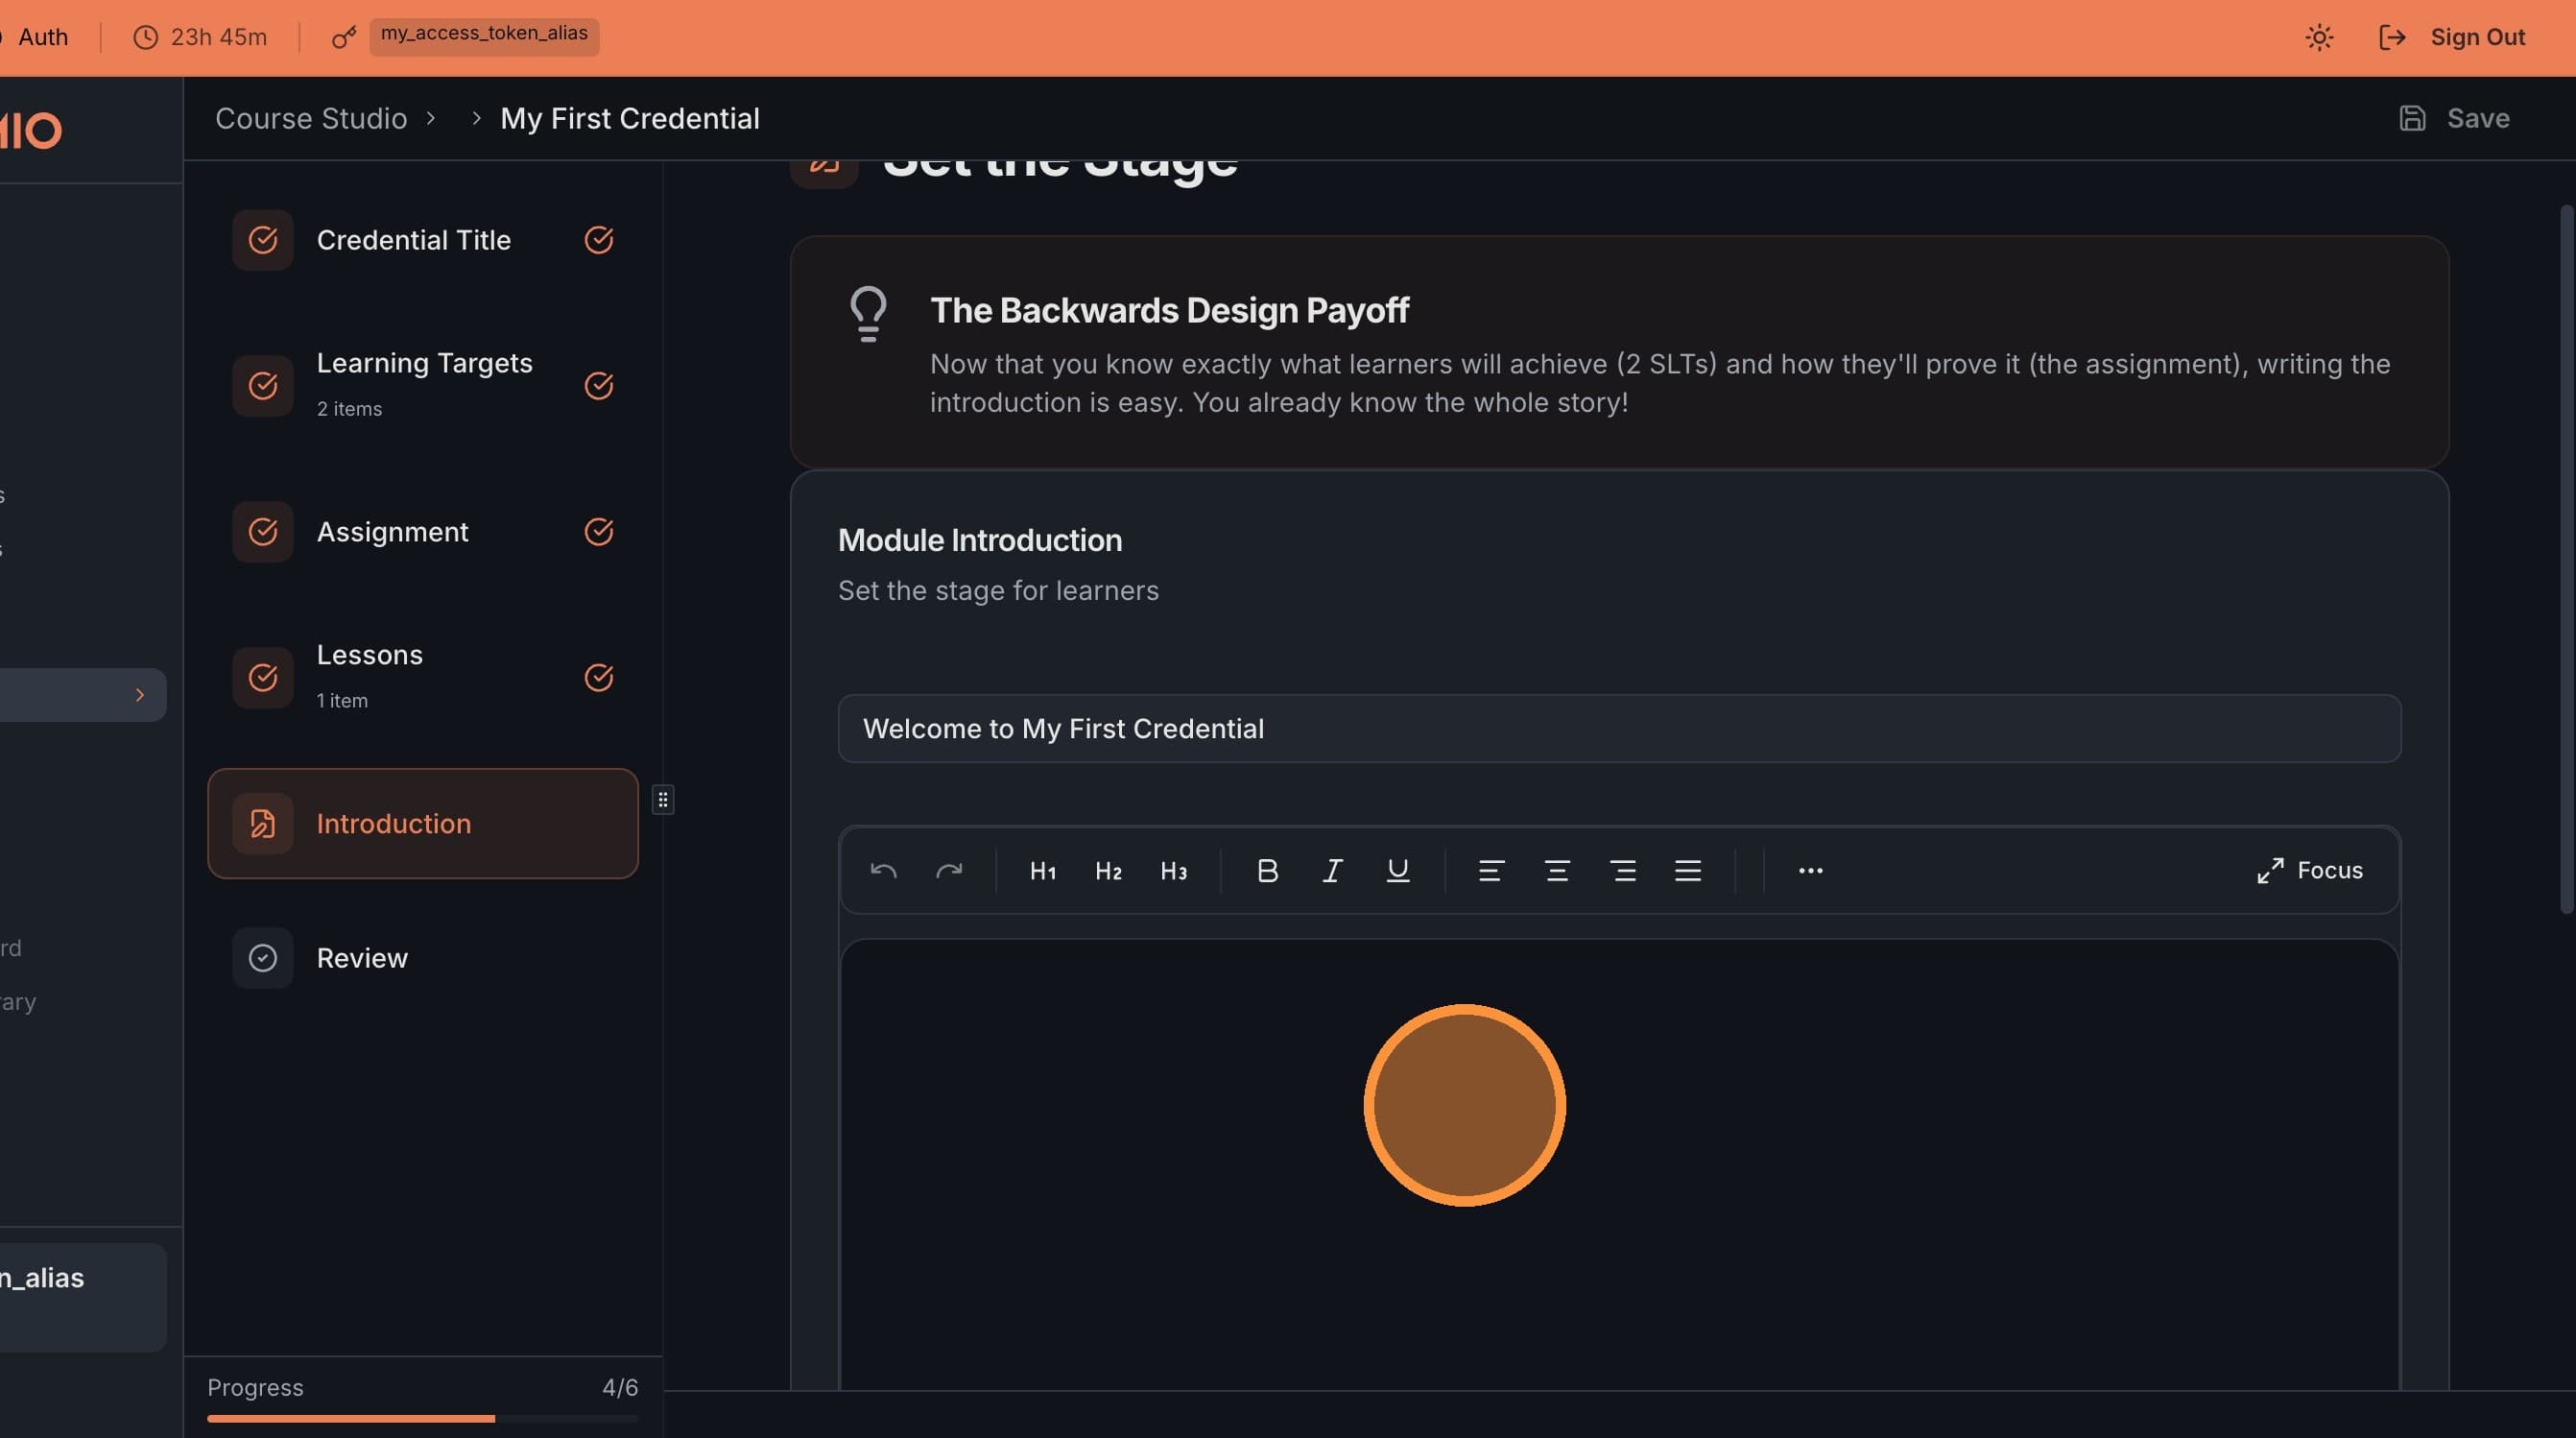
Task: Apply Heading 3 formatting
Action: click(1173, 871)
